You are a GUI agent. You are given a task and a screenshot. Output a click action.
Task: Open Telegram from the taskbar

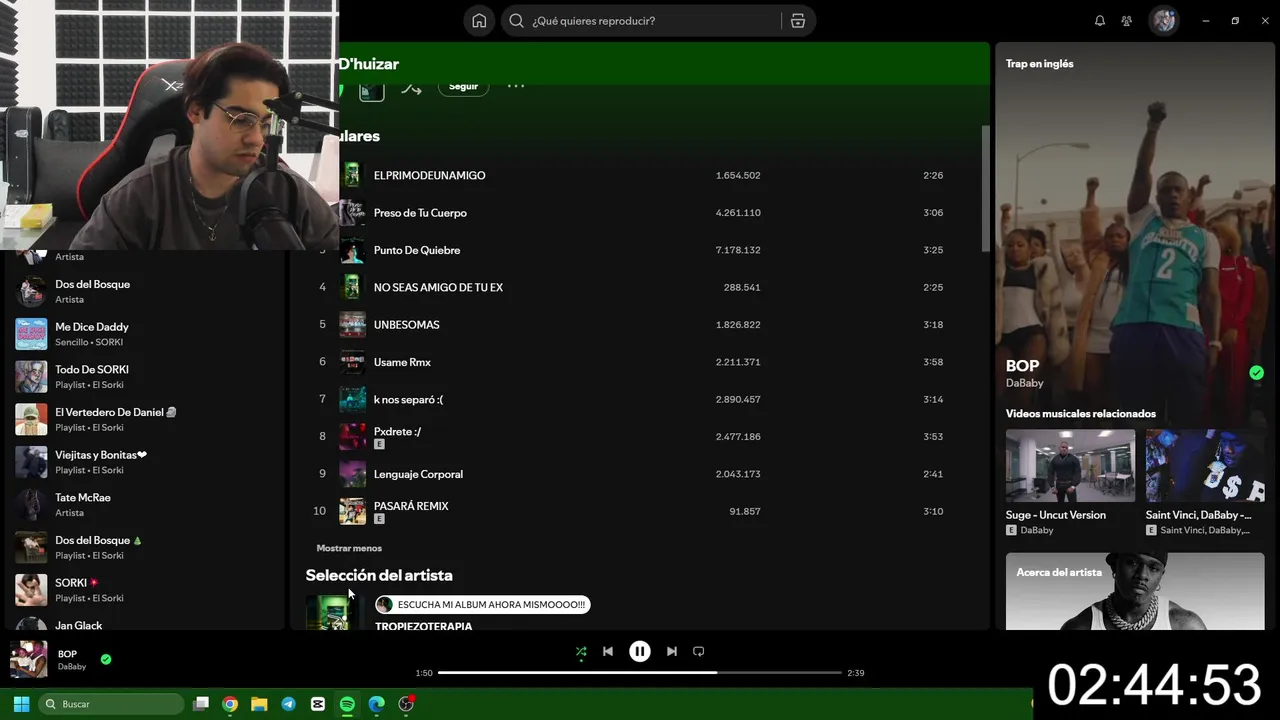pyautogui.click(x=288, y=704)
